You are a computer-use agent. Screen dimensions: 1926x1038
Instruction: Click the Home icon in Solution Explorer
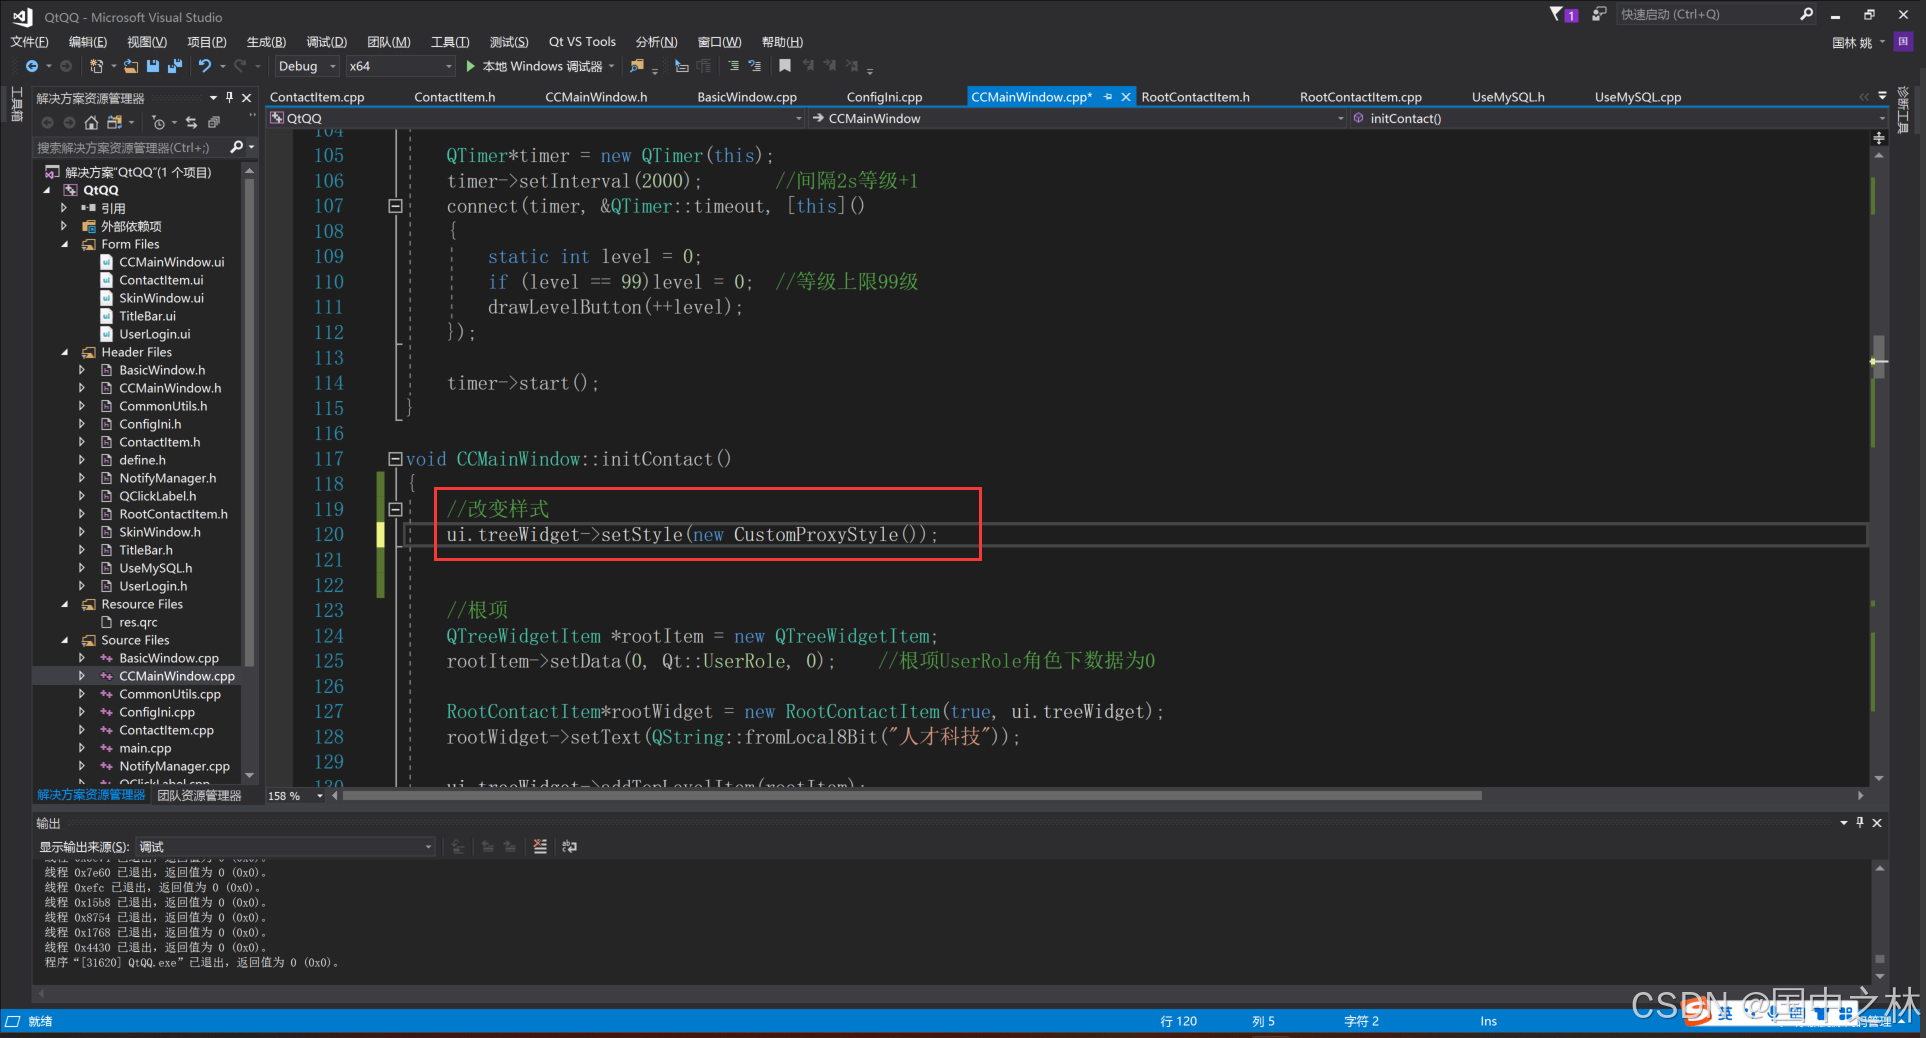point(91,123)
